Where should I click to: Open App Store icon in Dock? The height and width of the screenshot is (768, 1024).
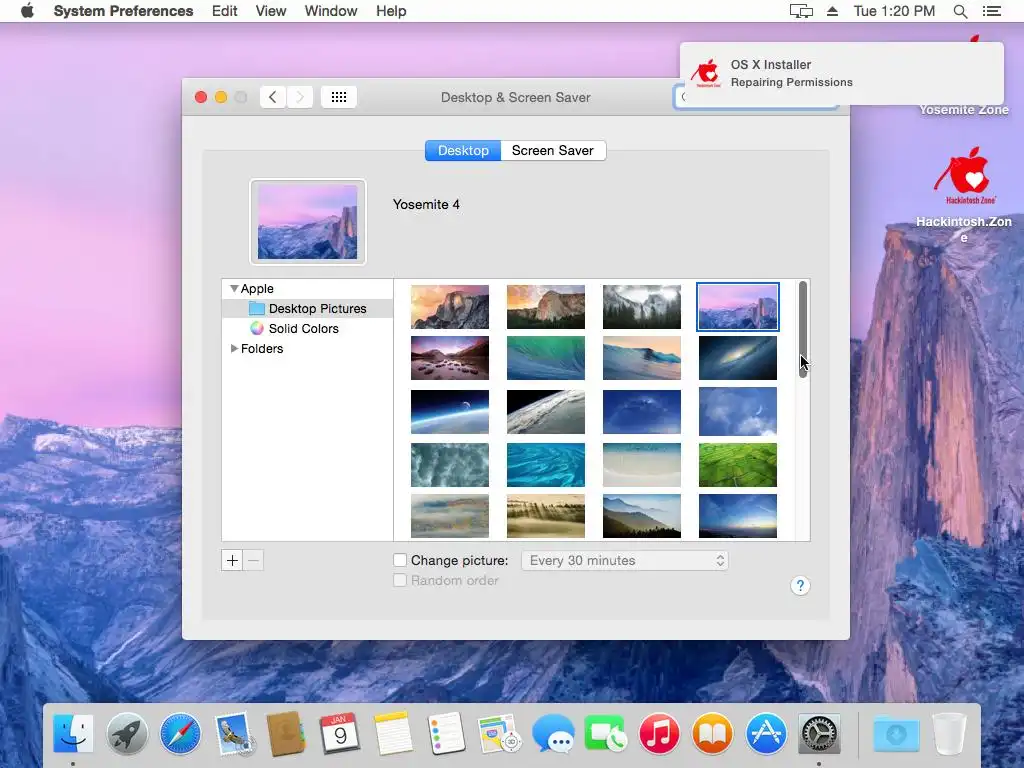tap(765, 733)
